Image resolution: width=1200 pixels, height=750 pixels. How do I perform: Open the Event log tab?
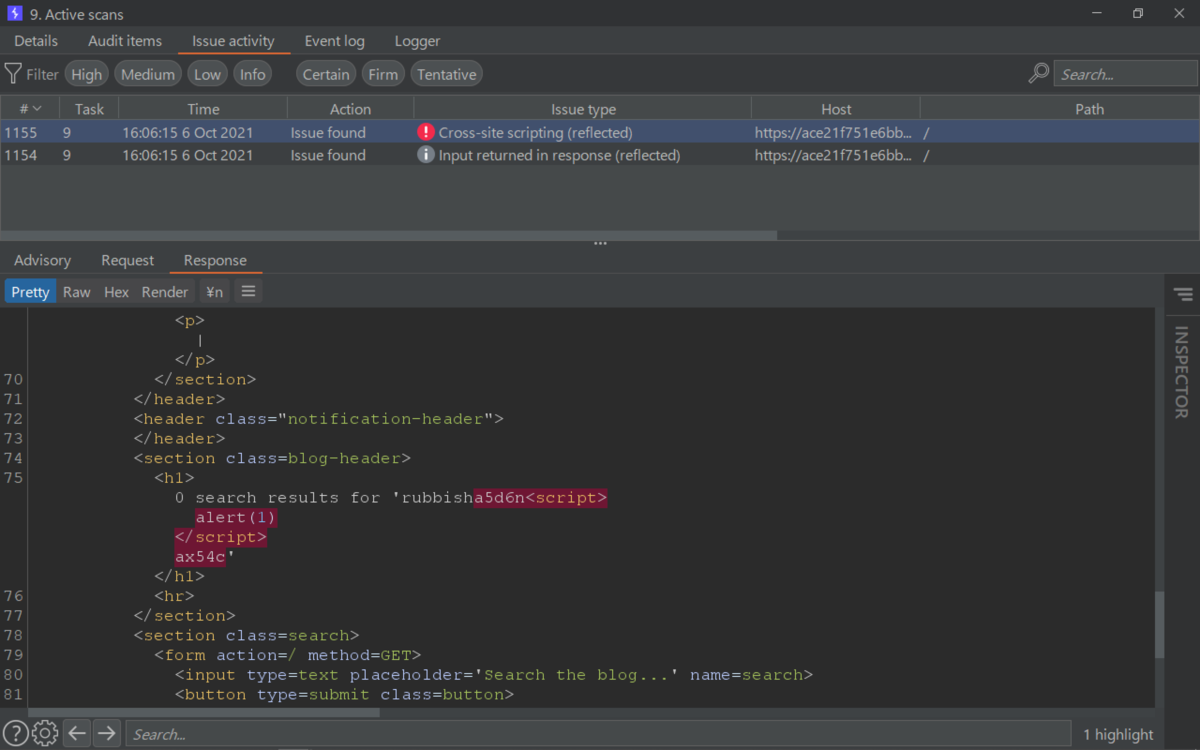pos(335,41)
